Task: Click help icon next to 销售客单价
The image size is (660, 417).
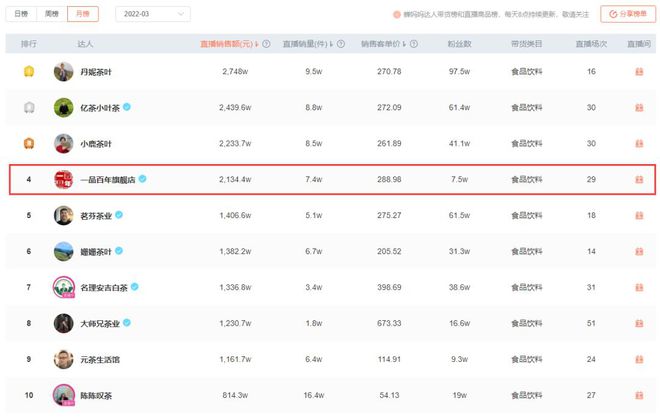Action: pyautogui.click(x=414, y=44)
